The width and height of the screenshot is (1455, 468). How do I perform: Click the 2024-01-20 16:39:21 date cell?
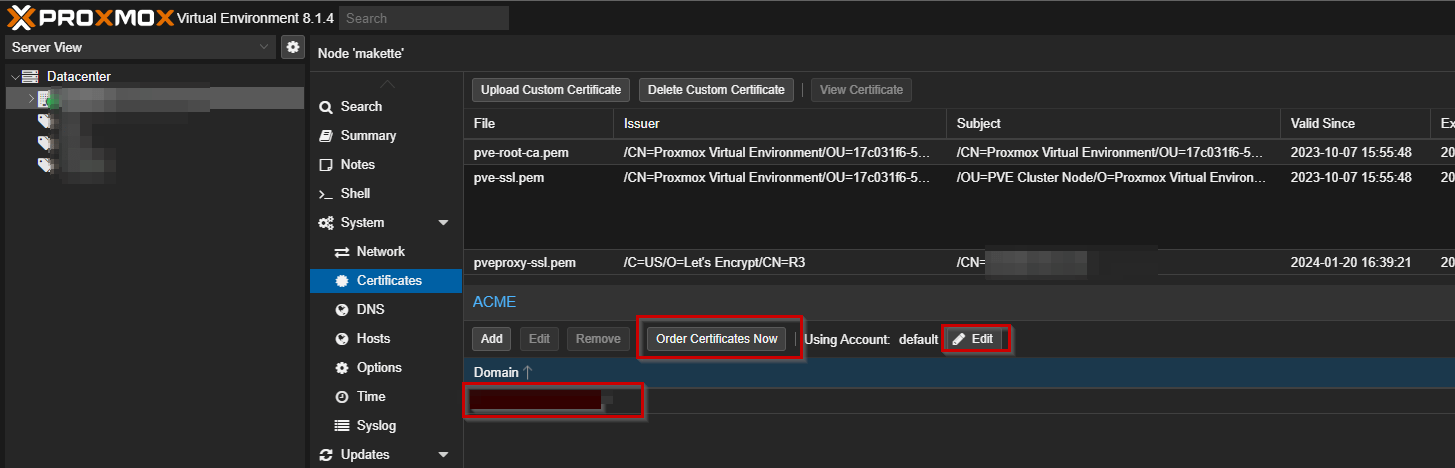pos(1354,263)
